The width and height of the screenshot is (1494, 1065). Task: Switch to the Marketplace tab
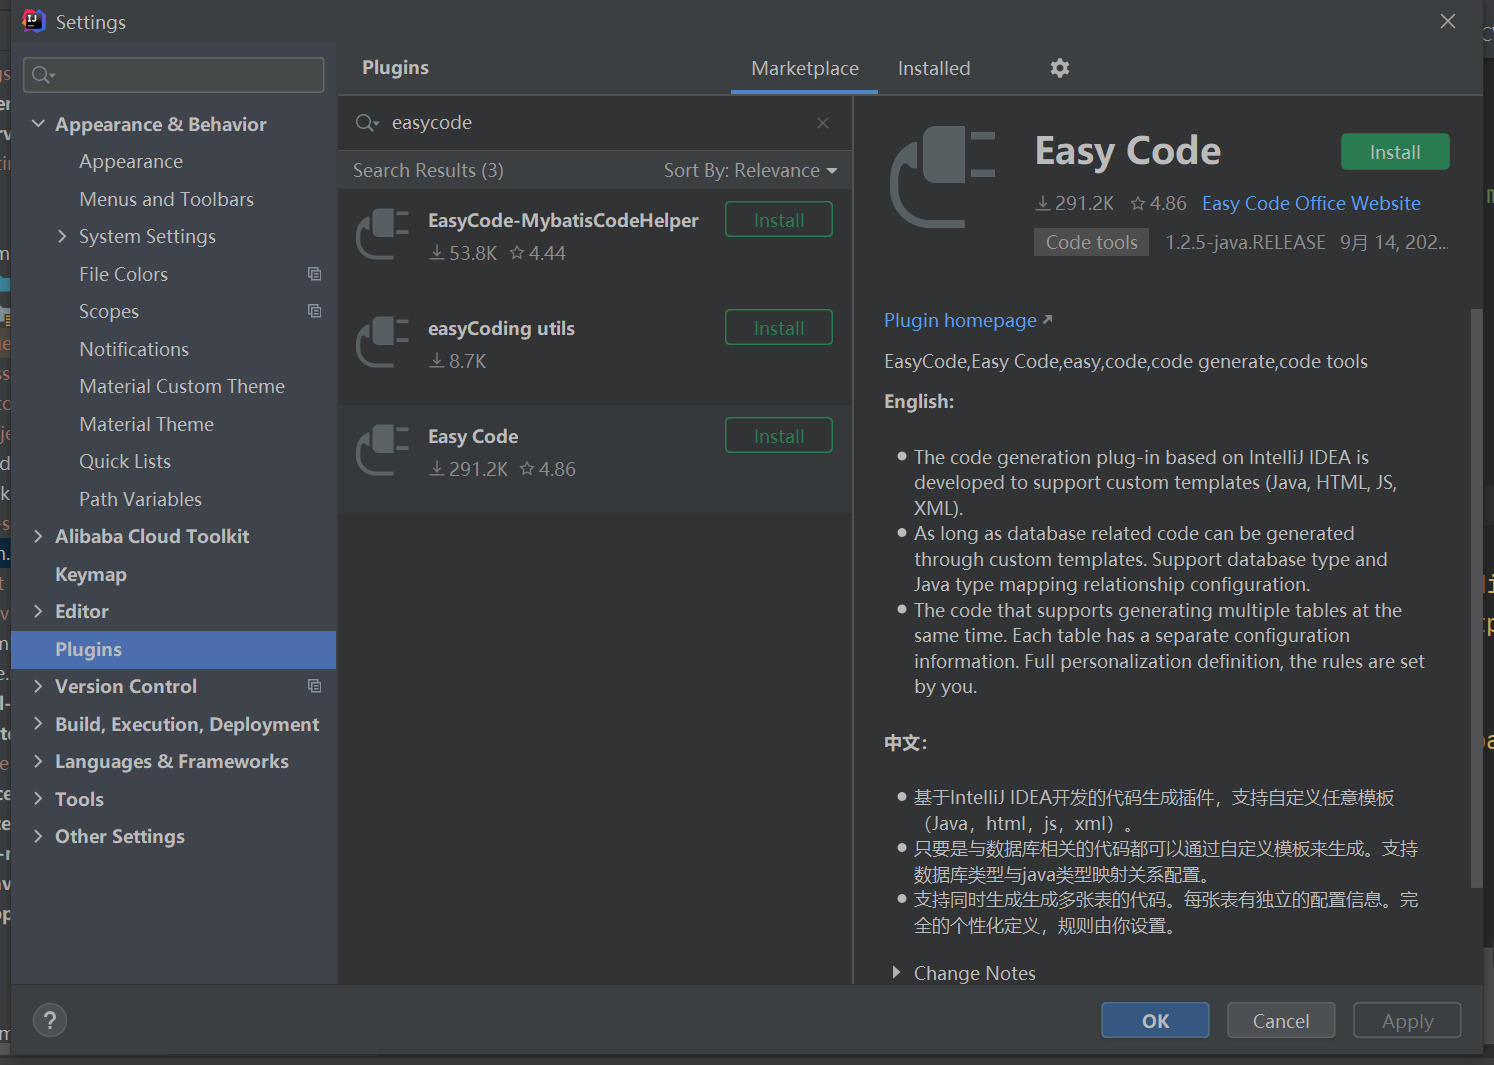click(x=805, y=69)
